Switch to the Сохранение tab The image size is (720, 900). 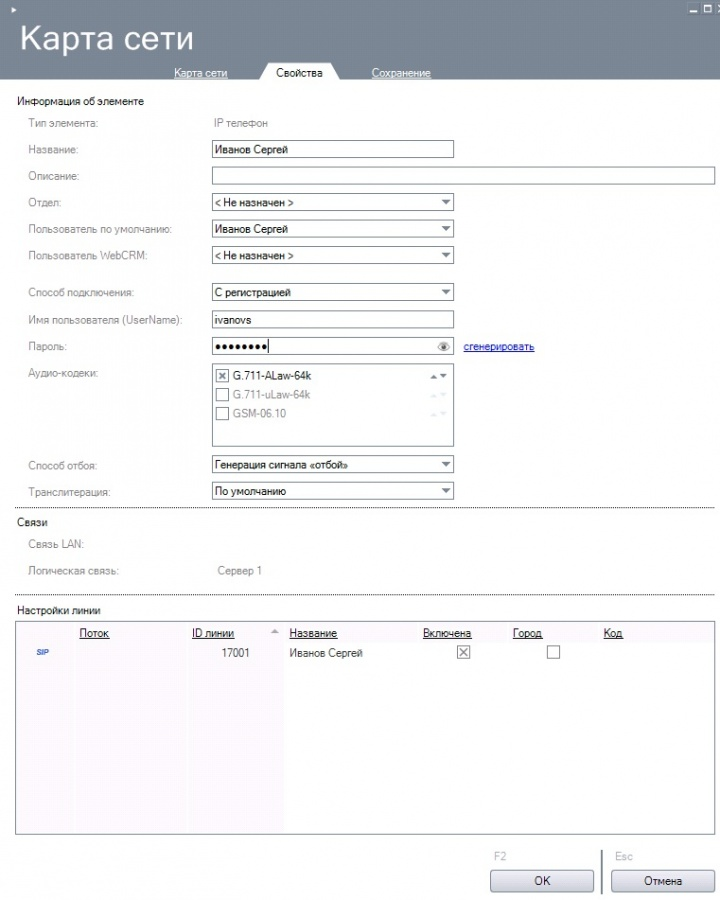(401, 73)
